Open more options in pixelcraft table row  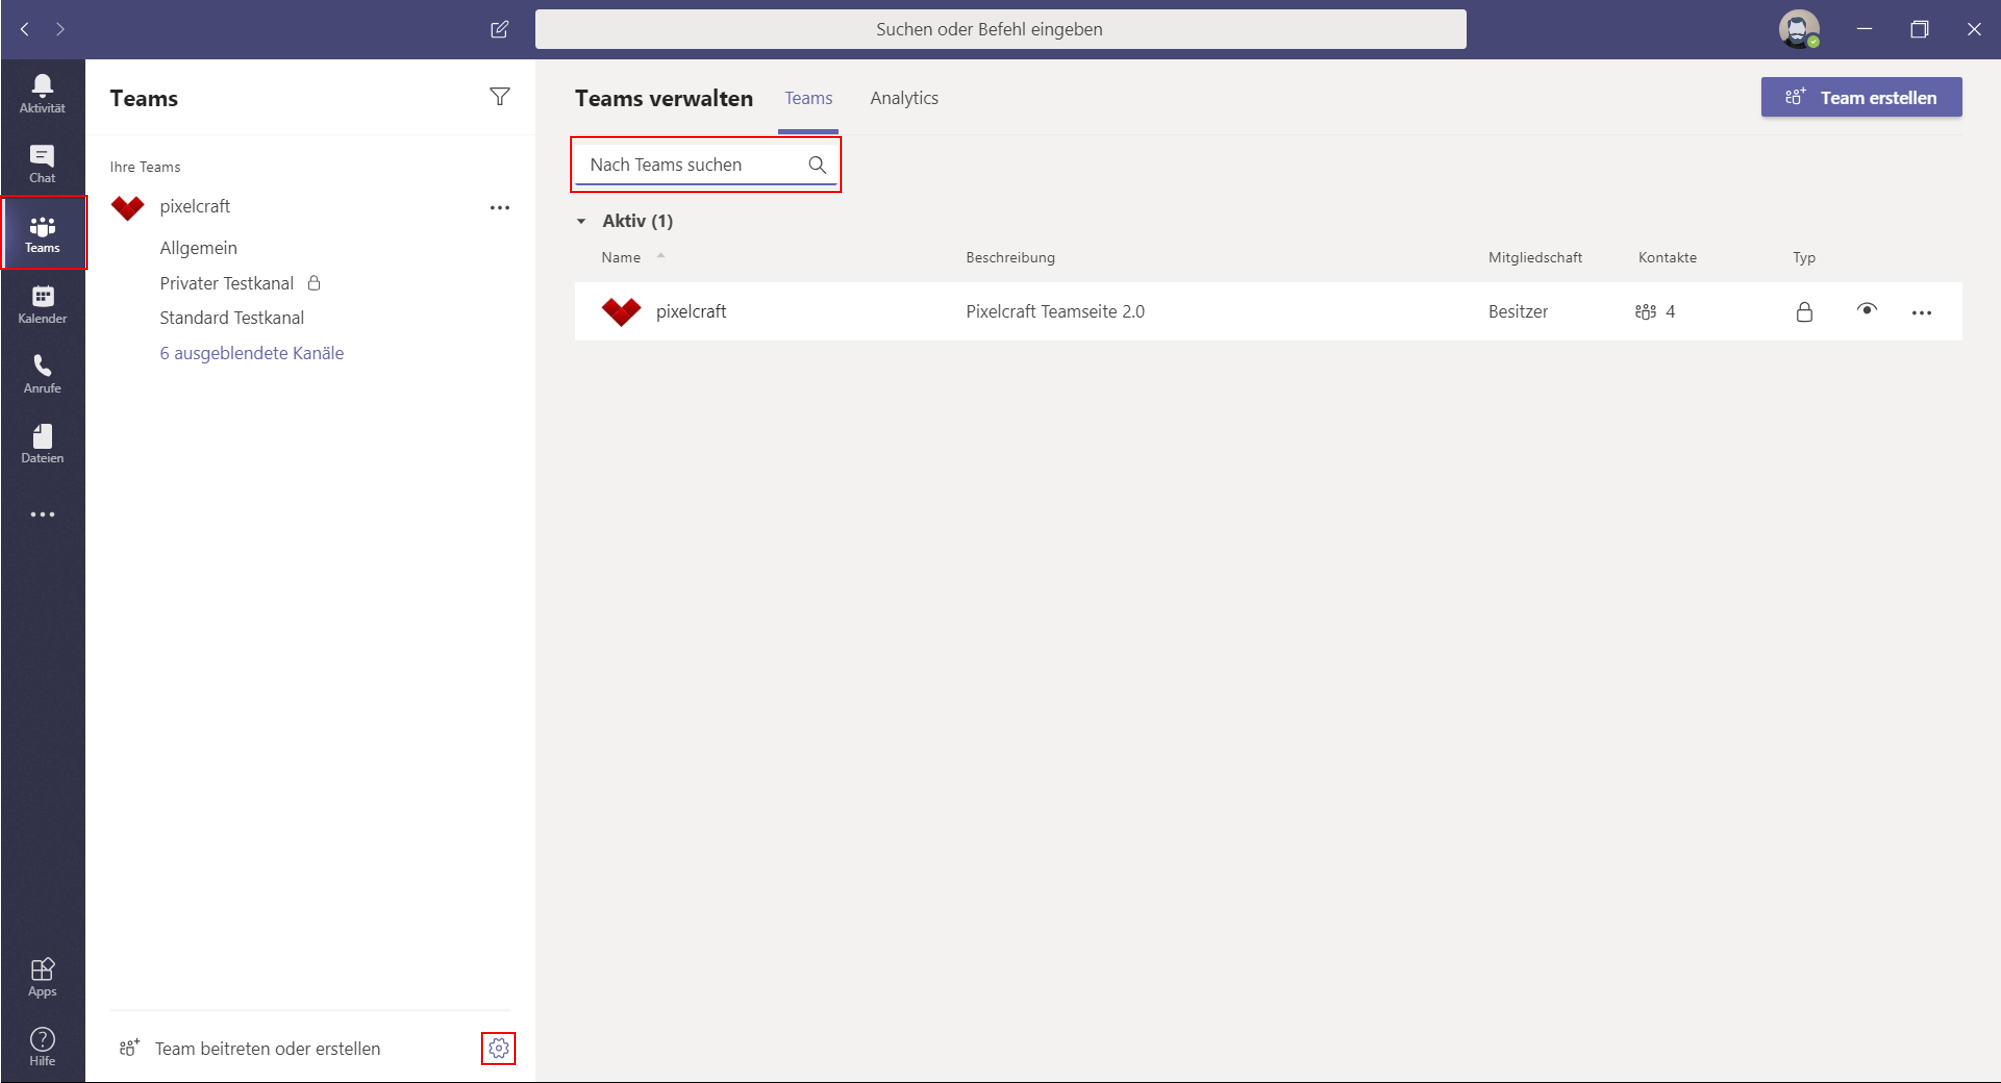point(1921,312)
